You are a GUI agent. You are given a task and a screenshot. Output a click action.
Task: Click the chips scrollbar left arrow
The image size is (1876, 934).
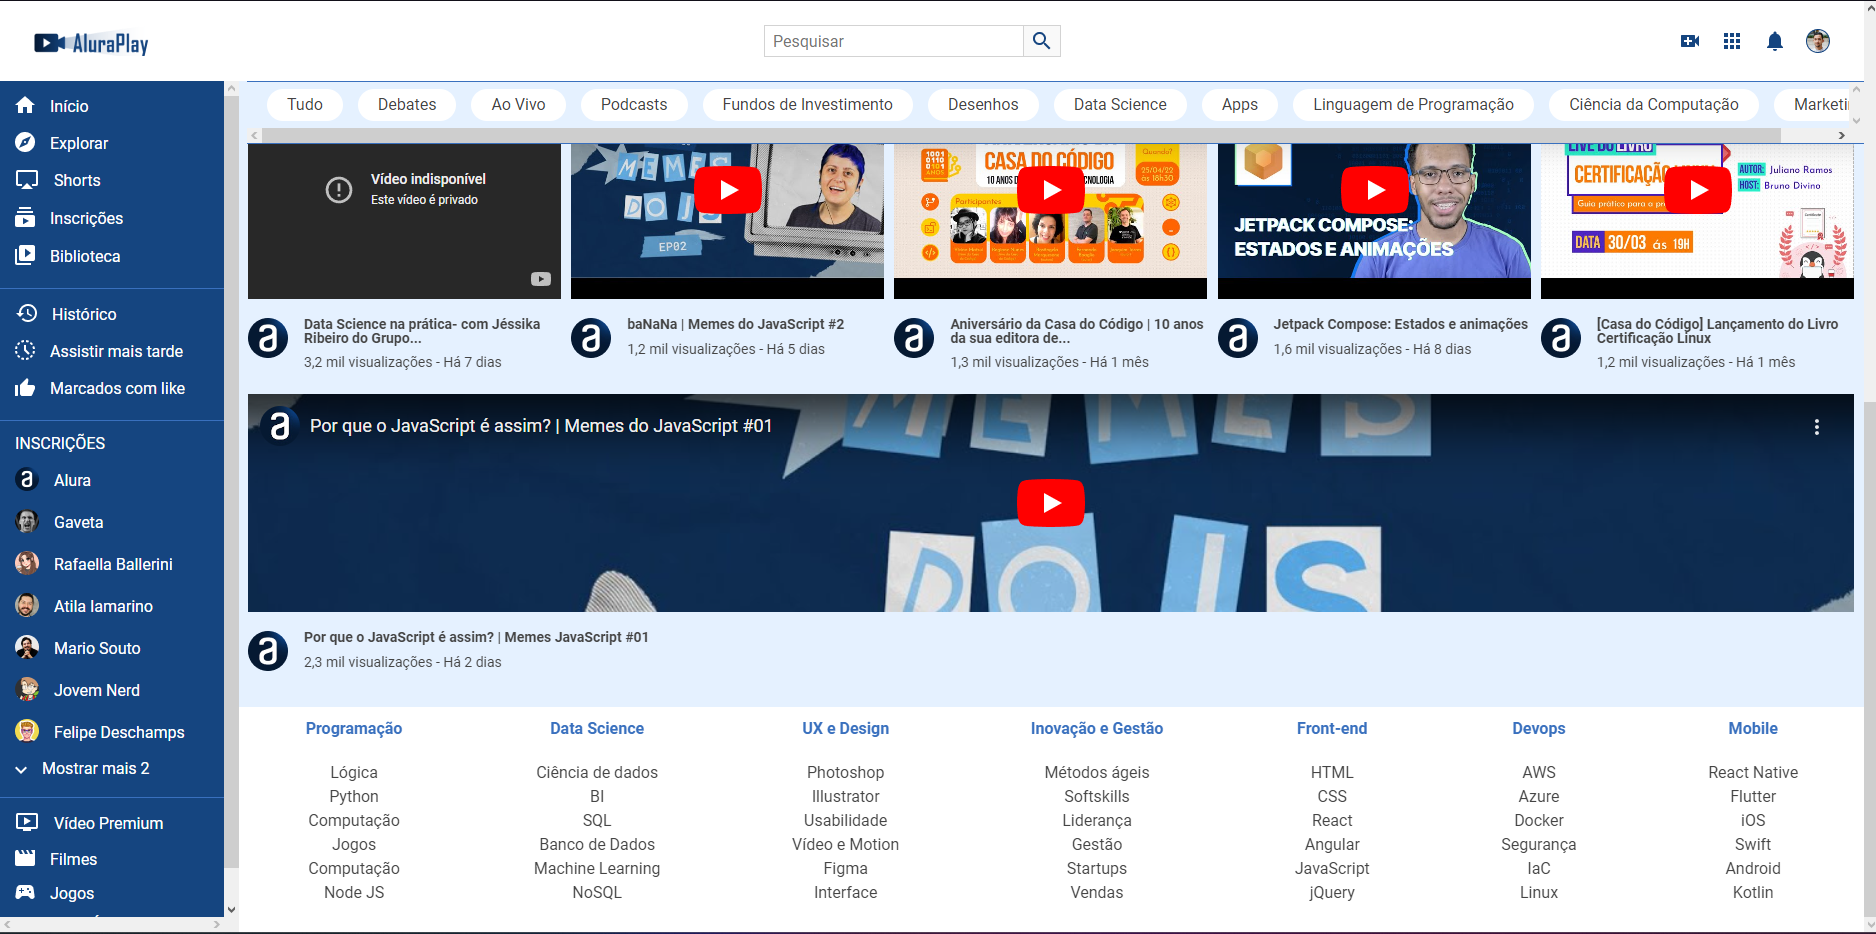click(x=255, y=135)
